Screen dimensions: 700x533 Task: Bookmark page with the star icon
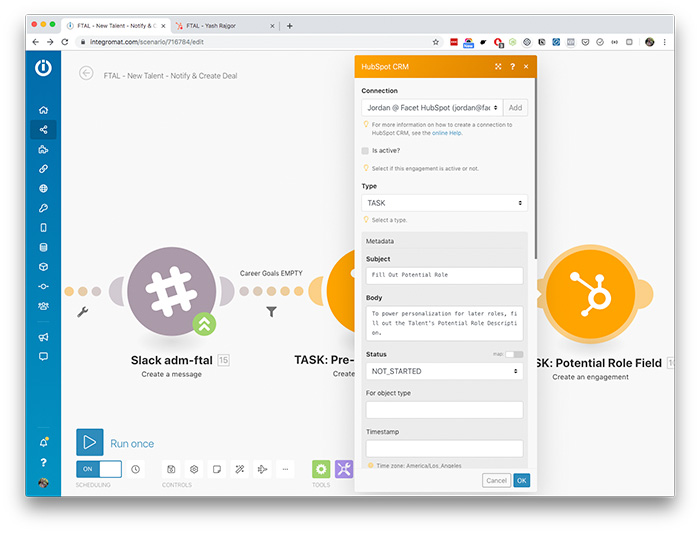pos(436,42)
